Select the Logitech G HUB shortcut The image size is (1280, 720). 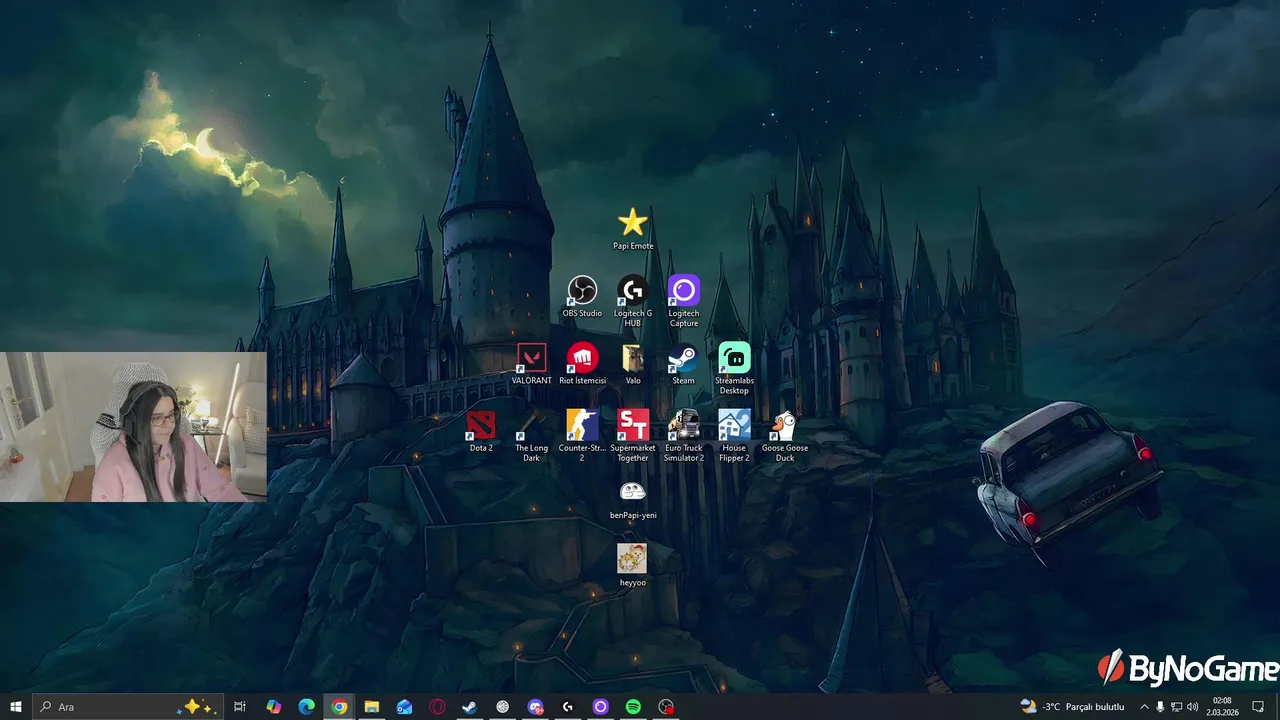coord(632,291)
